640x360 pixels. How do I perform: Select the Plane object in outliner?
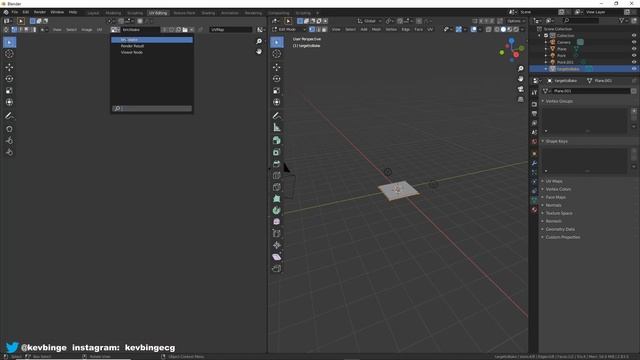pyautogui.click(x=562, y=49)
